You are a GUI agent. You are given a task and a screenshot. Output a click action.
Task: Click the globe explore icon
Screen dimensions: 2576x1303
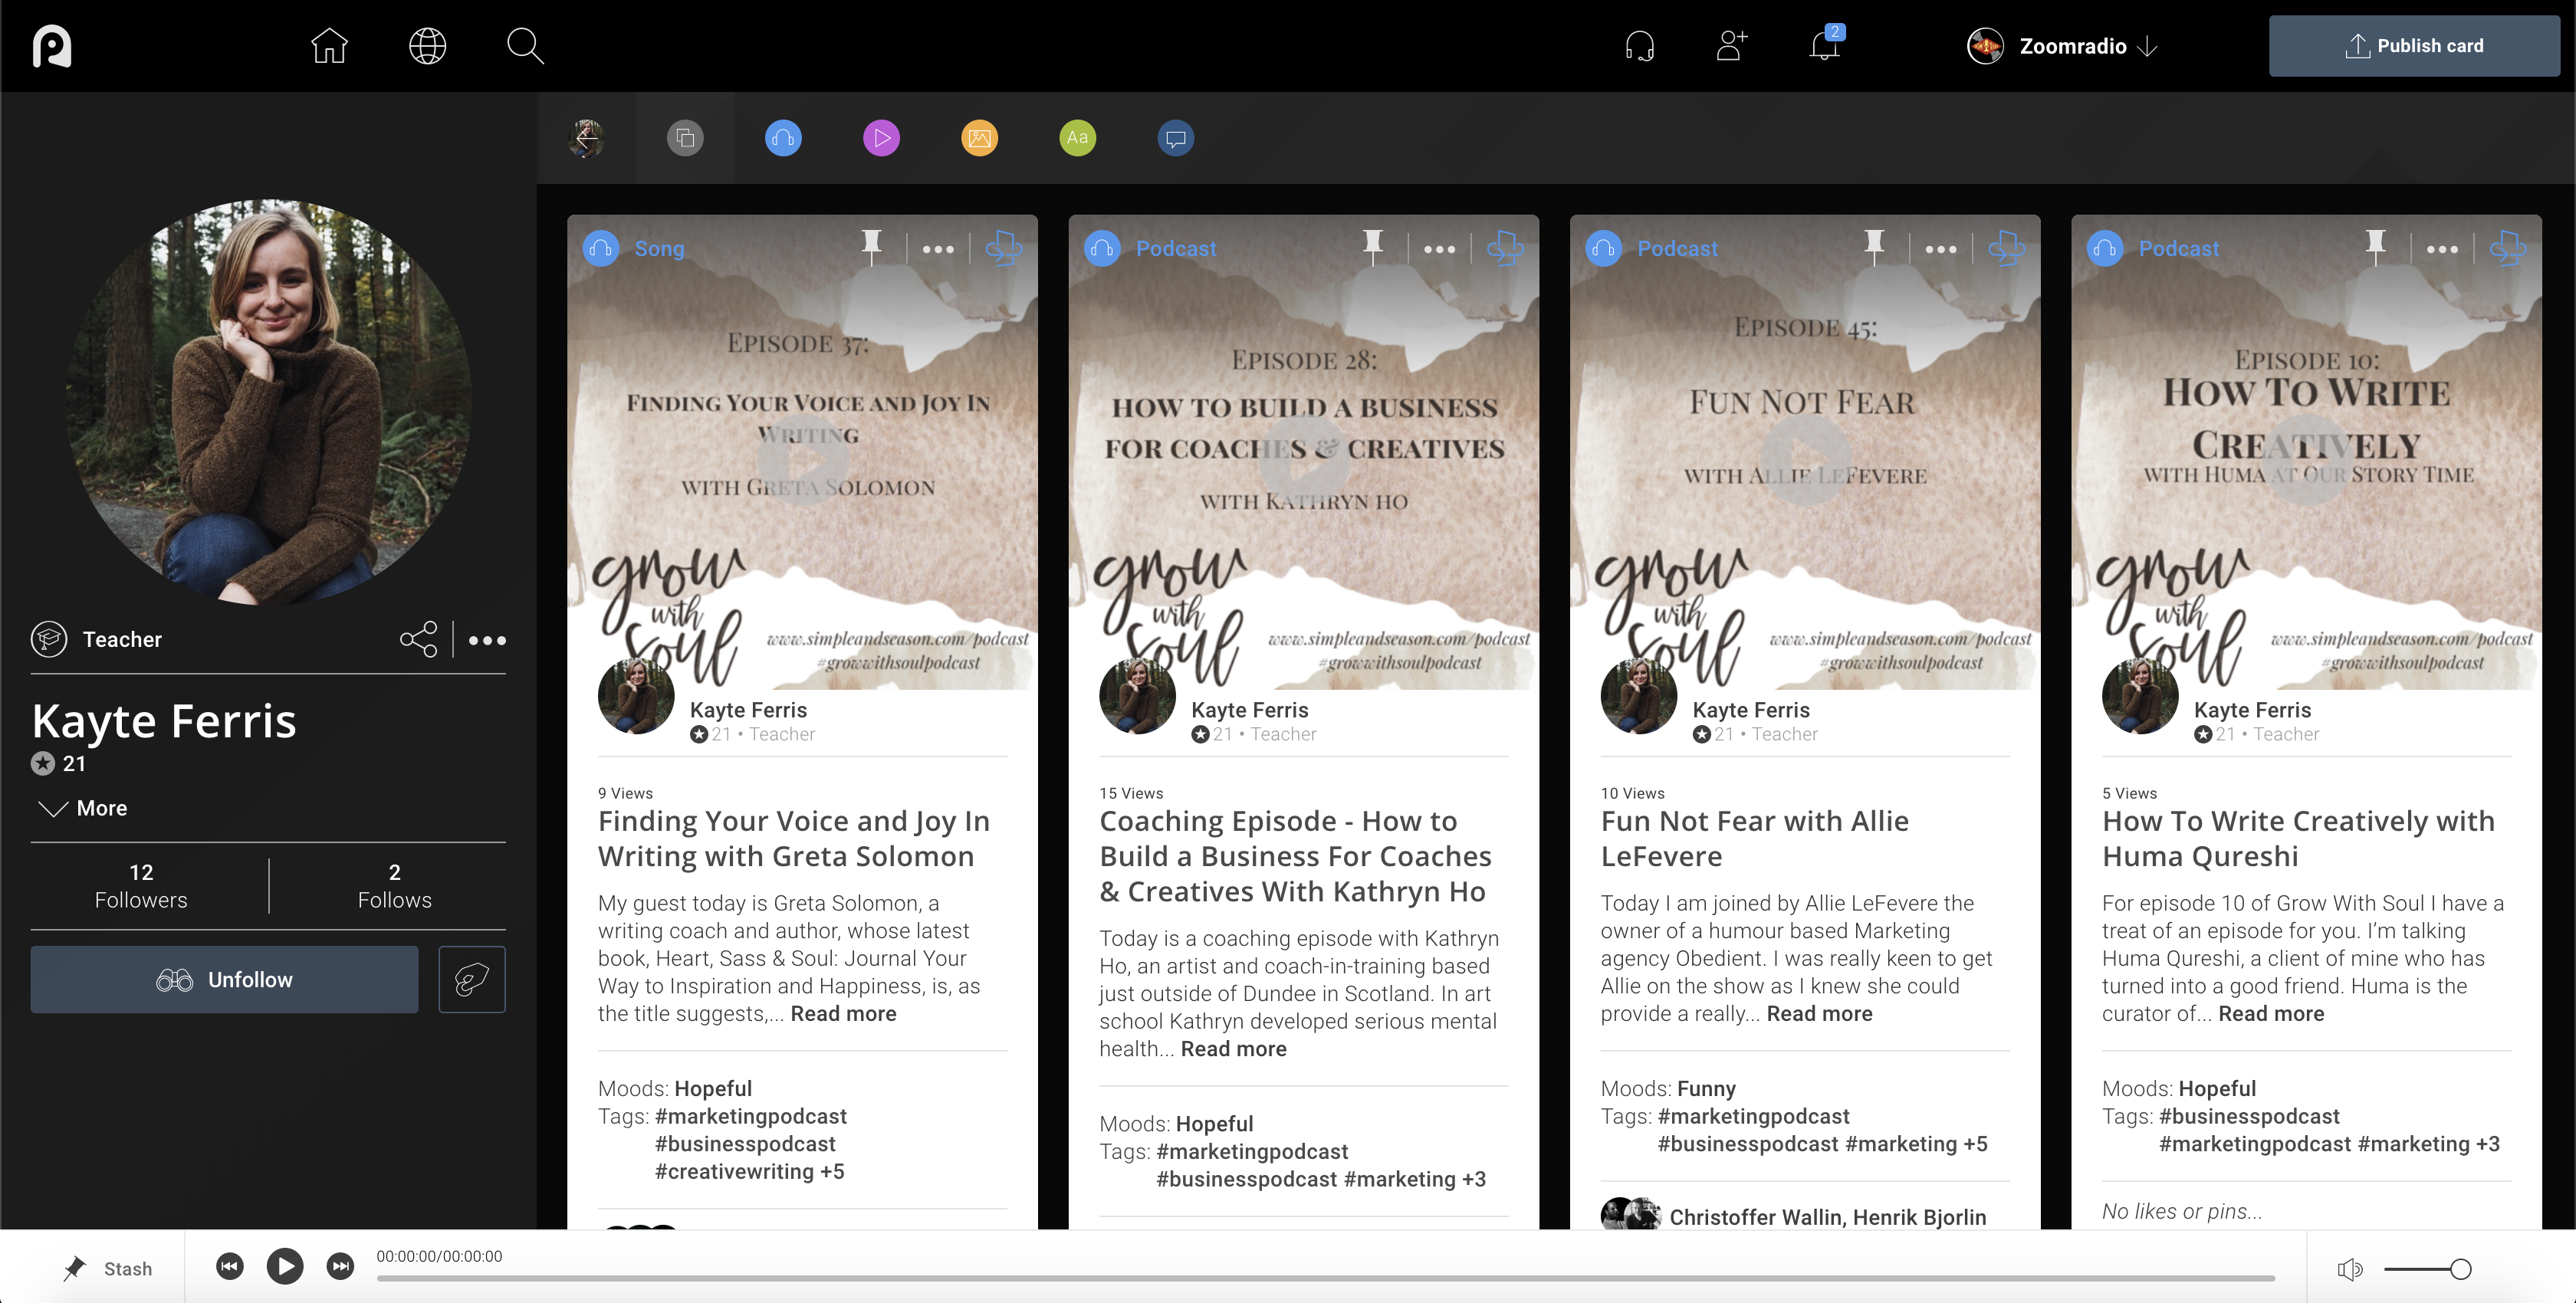click(x=427, y=46)
